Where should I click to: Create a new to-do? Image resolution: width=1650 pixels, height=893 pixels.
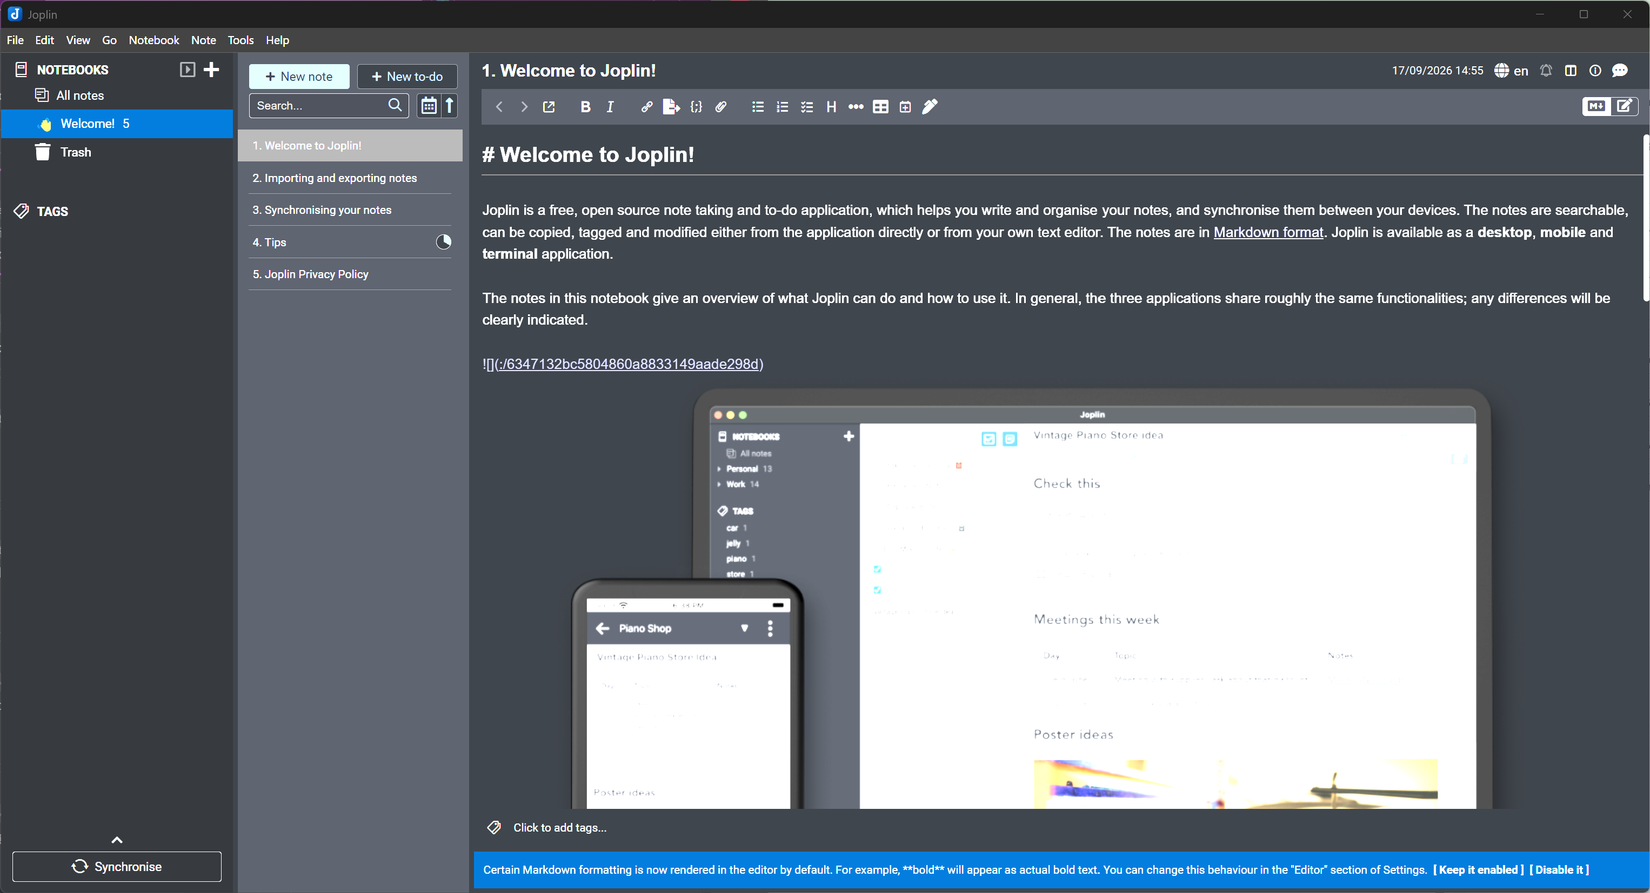click(407, 77)
